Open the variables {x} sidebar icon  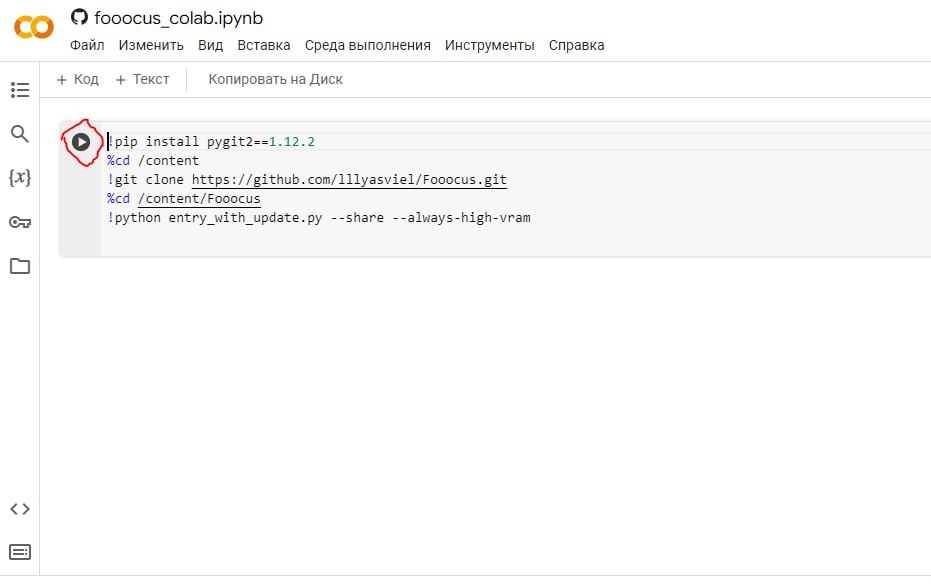(20, 178)
